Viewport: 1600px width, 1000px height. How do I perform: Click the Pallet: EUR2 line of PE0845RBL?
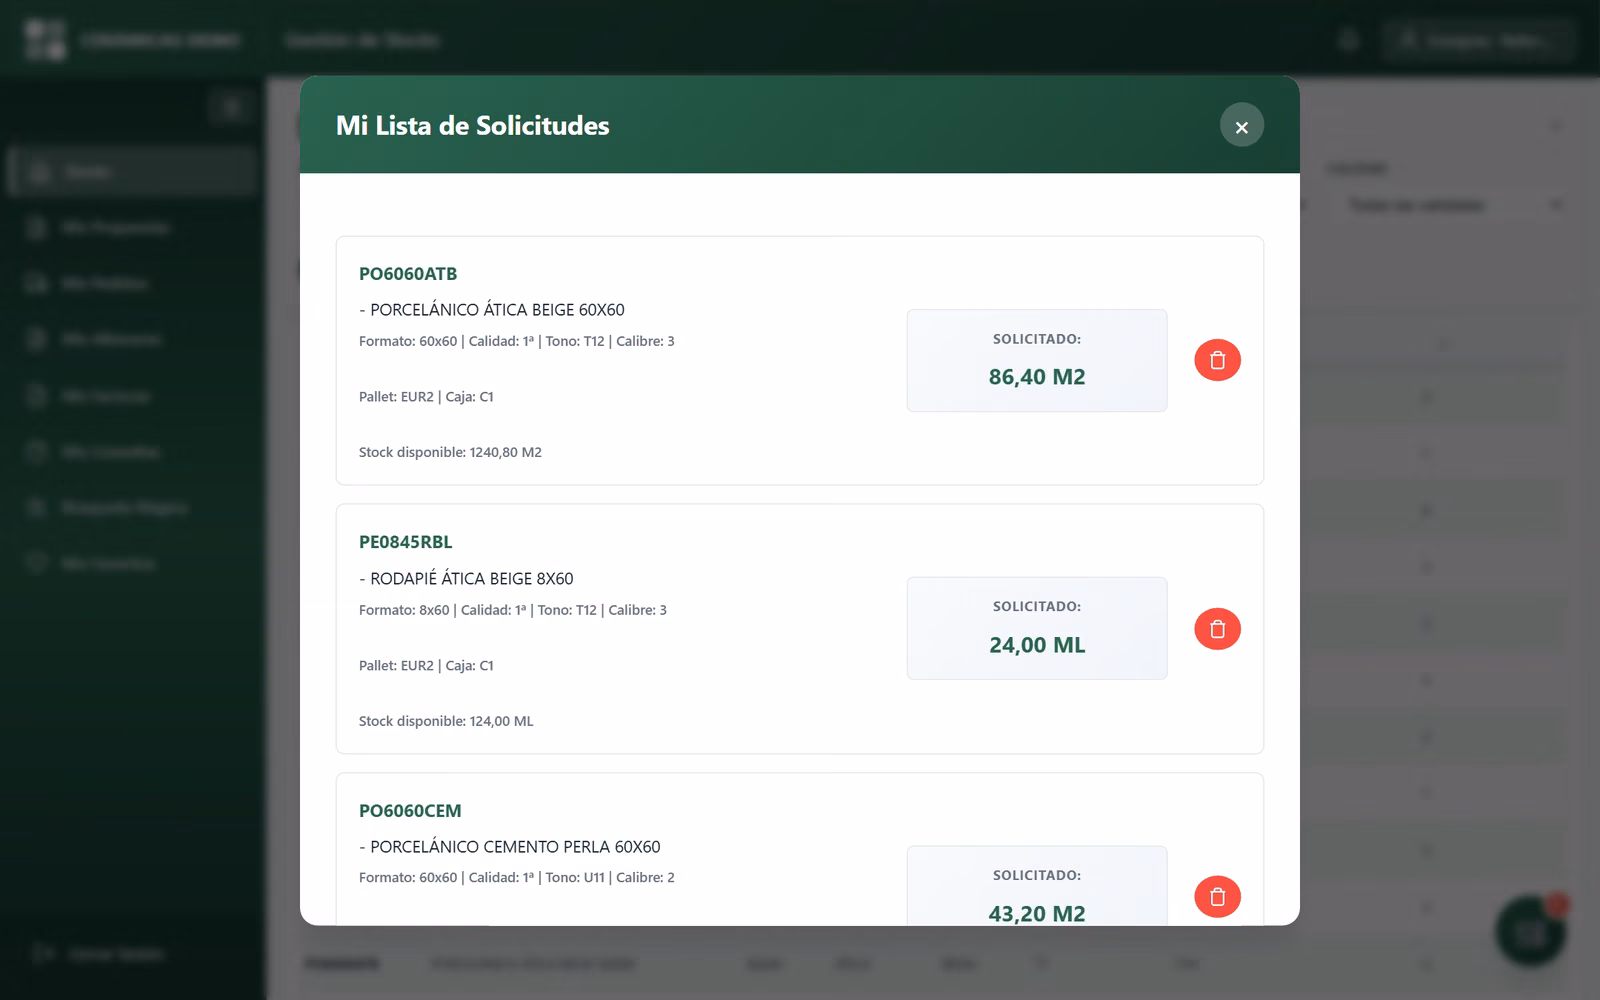(426, 666)
